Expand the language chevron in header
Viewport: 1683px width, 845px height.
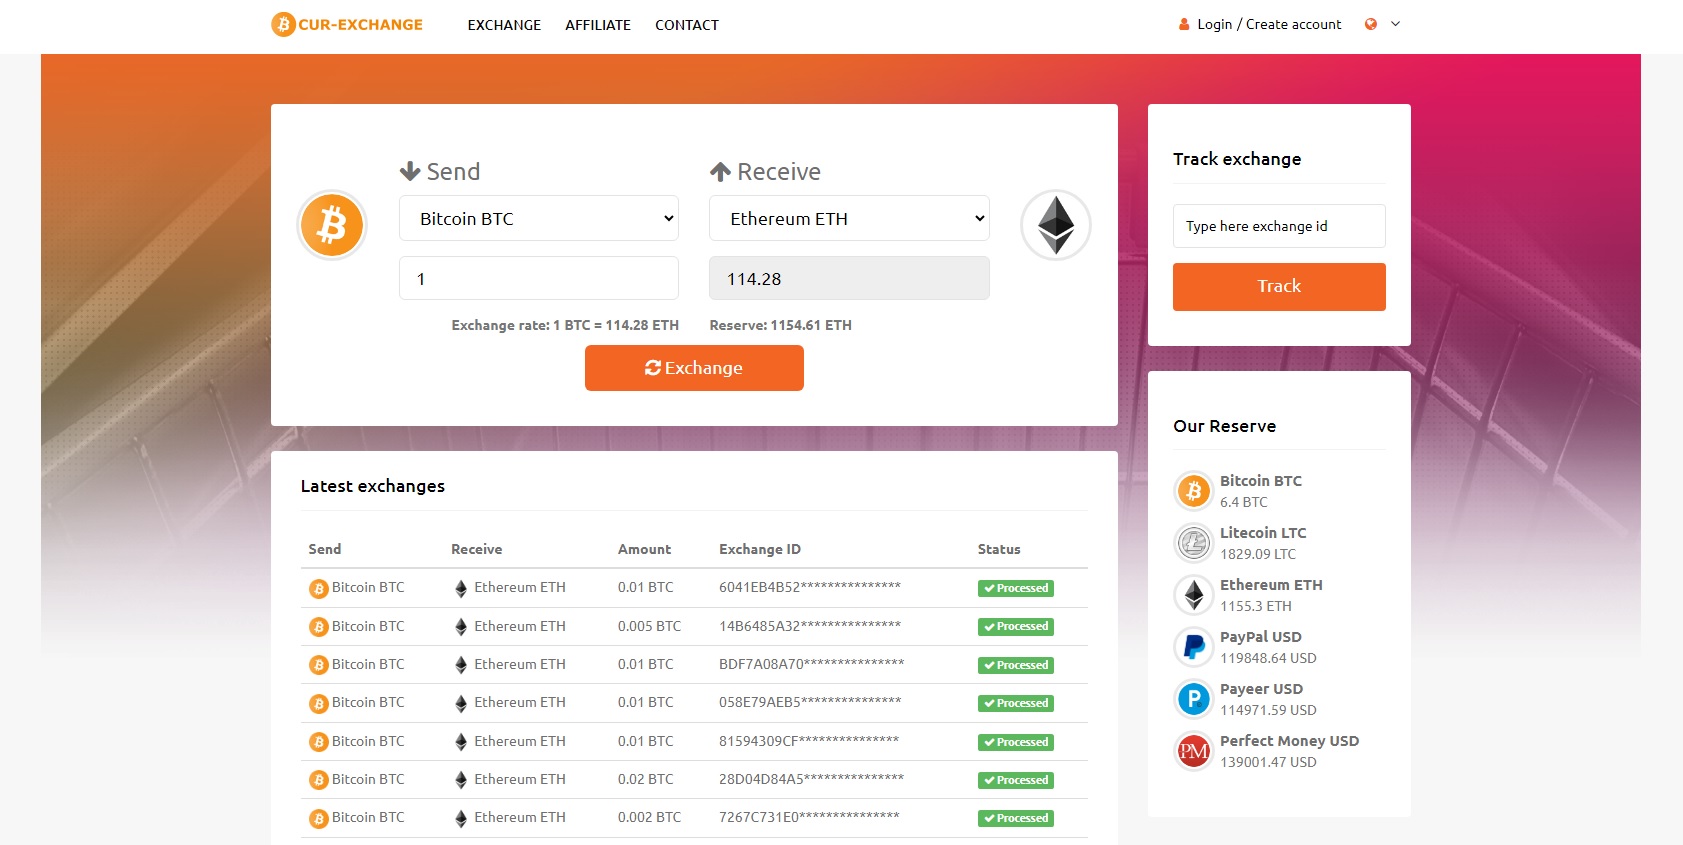tap(1396, 24)
